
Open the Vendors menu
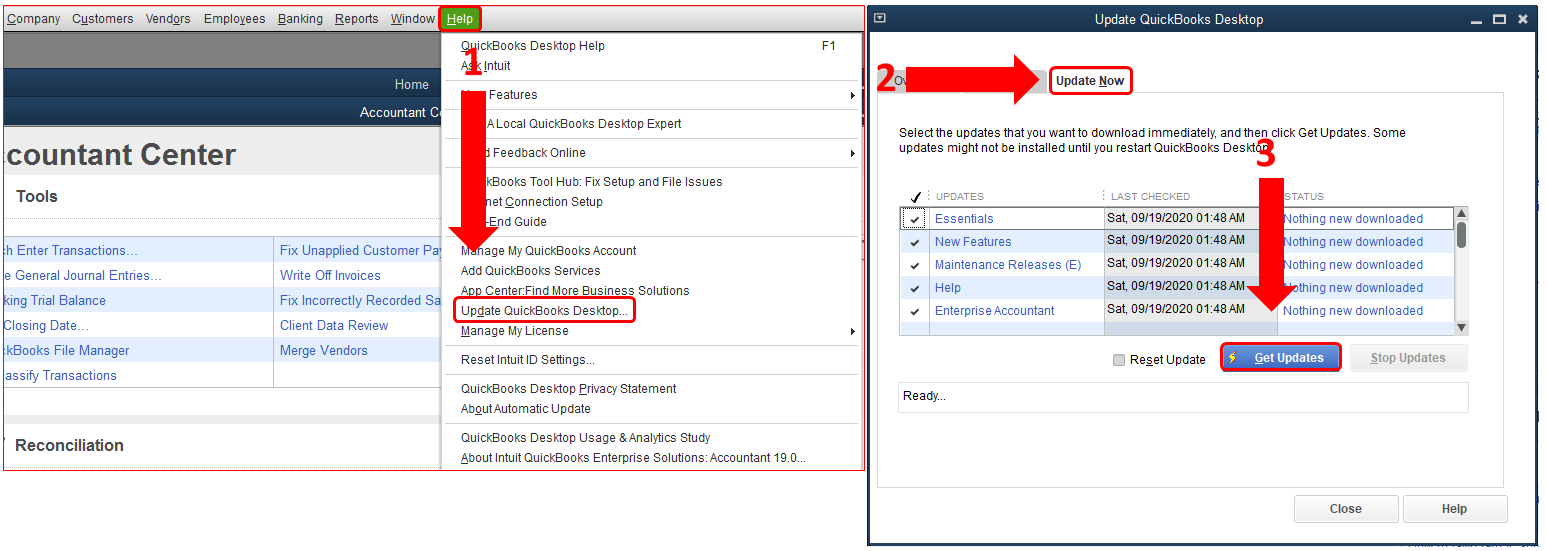click(168, 19)
